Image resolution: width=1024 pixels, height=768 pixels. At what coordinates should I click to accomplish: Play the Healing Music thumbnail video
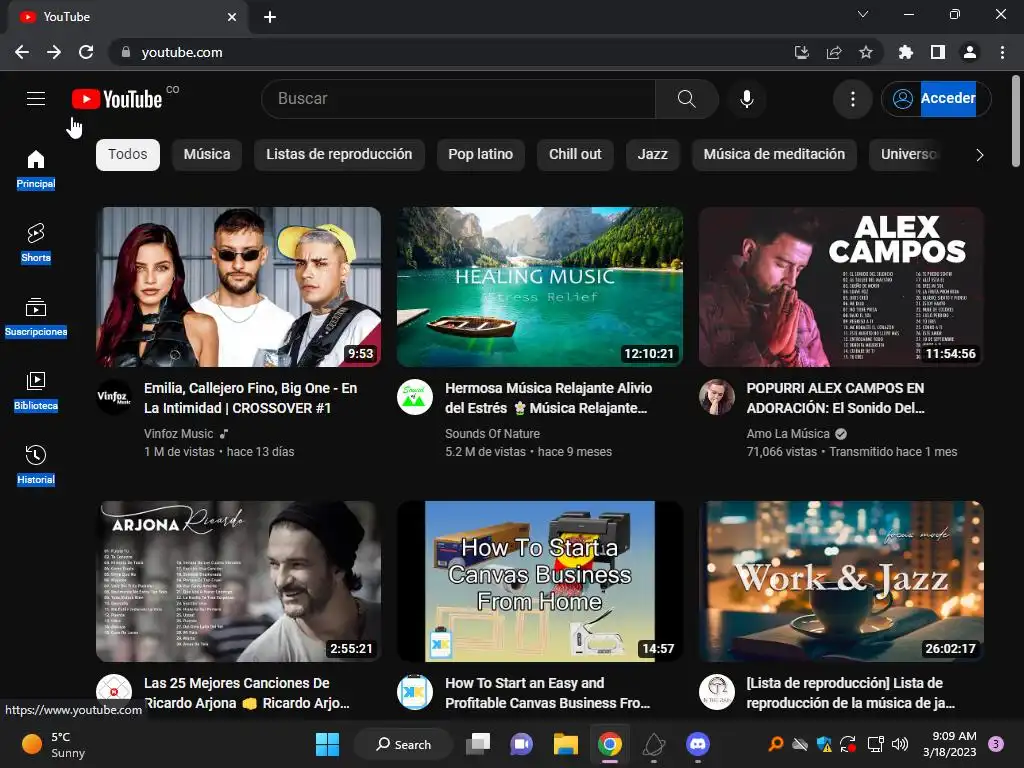coord(540,287)
